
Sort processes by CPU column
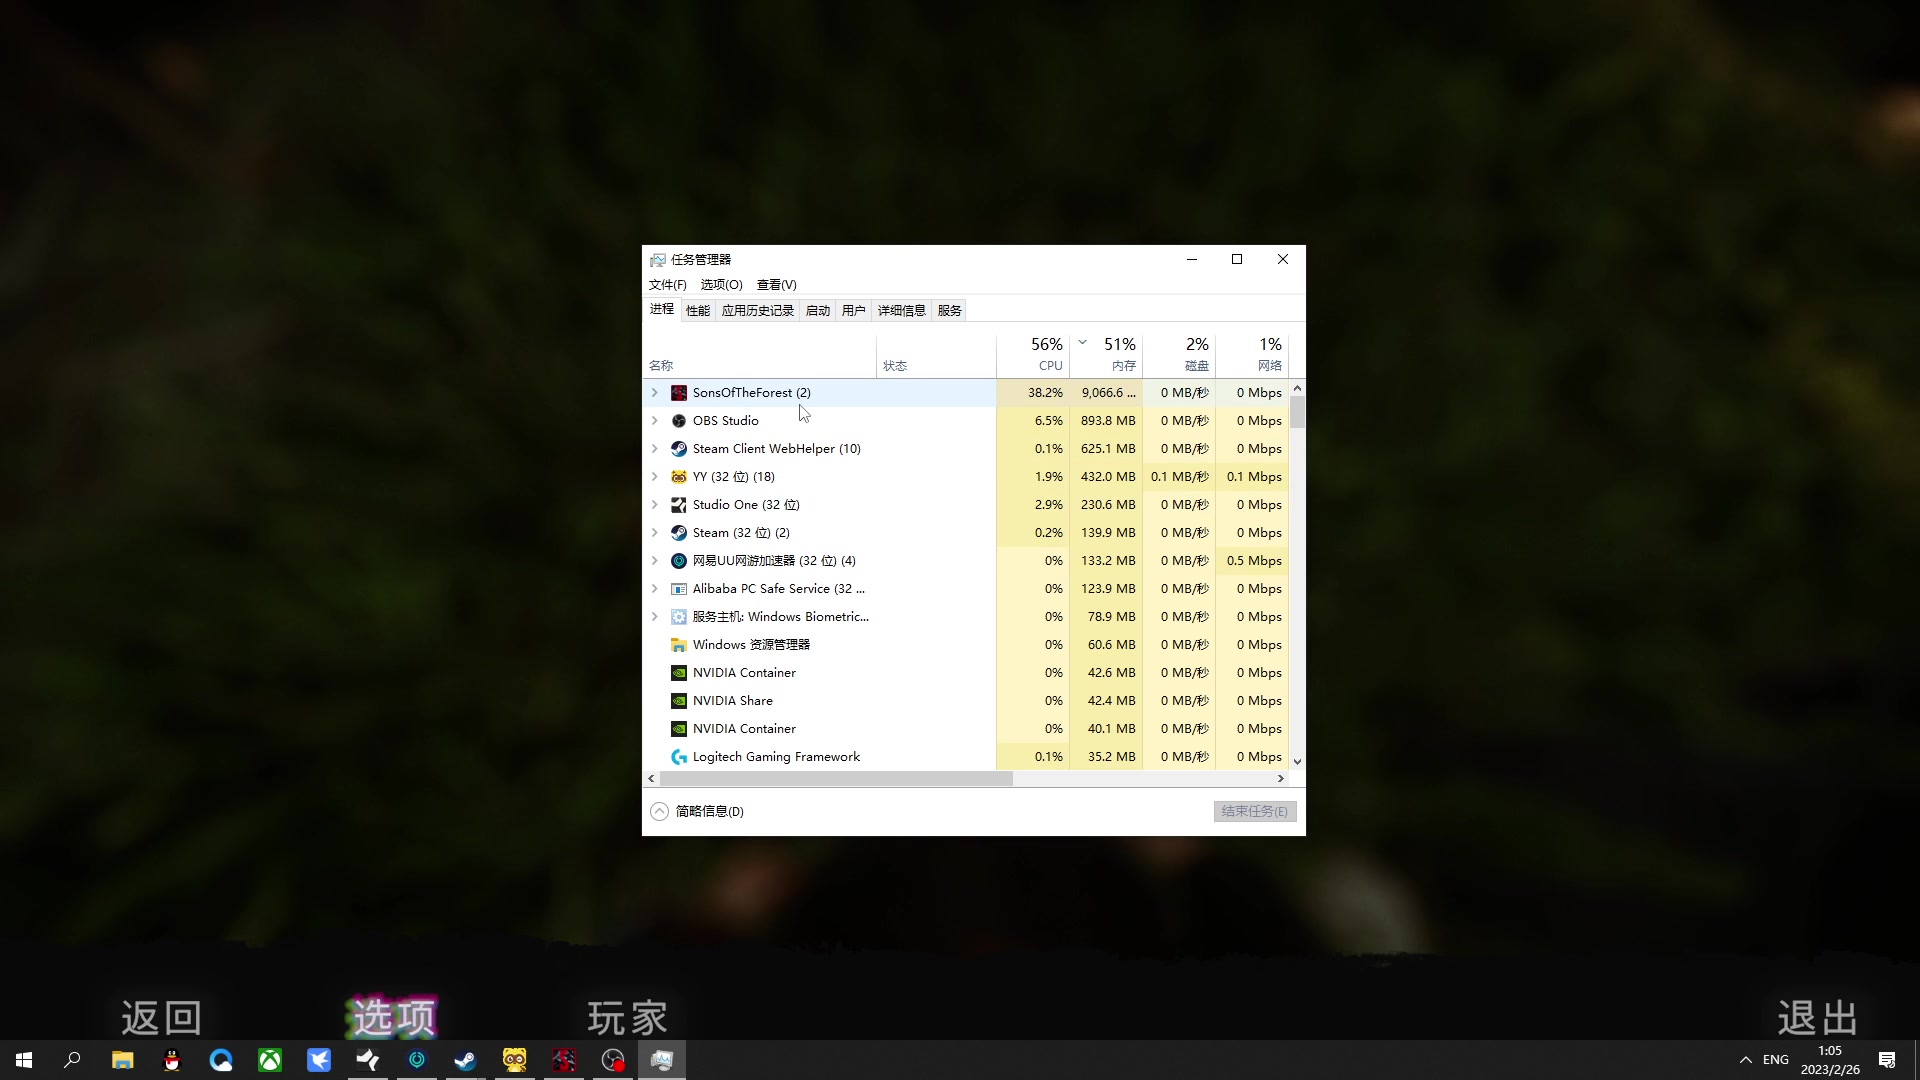click(1033, 354)
